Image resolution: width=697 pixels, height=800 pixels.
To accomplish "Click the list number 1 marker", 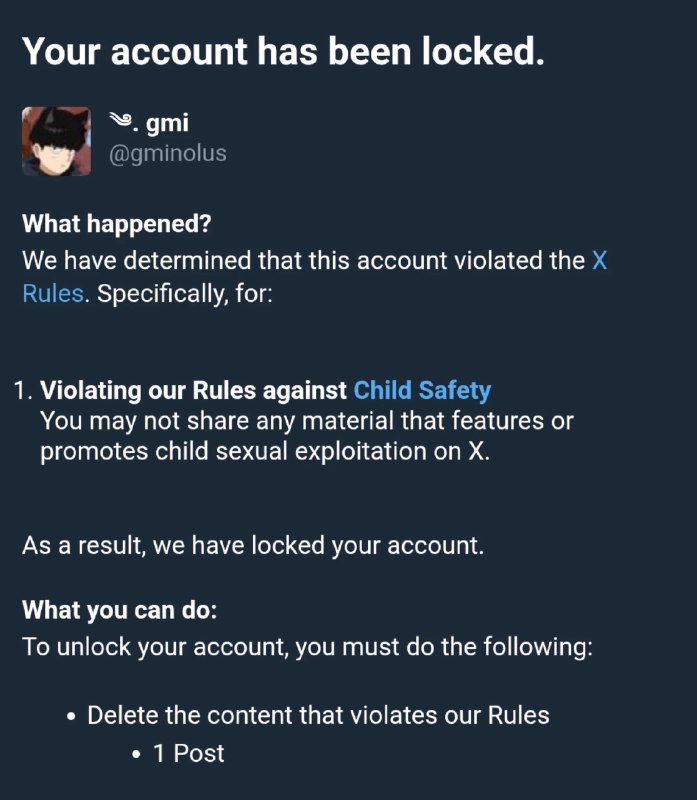I will click(x=23, y=391).
